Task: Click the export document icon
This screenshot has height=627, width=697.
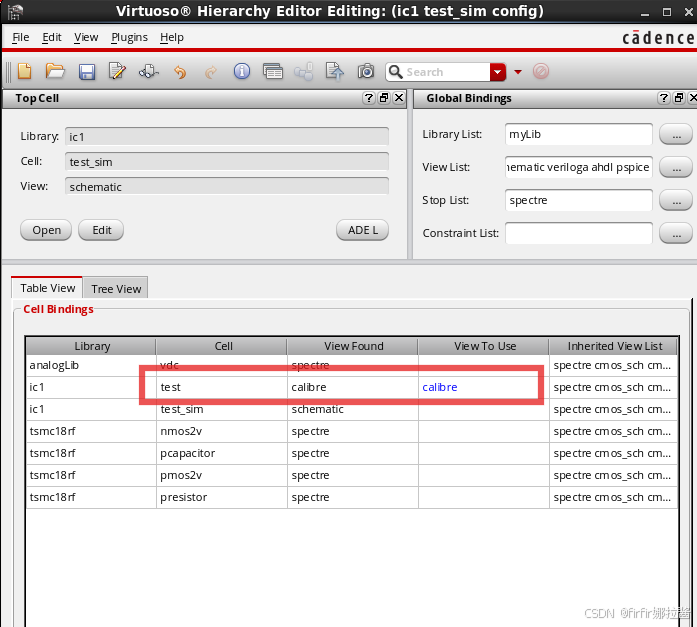Action: (334, 71)
